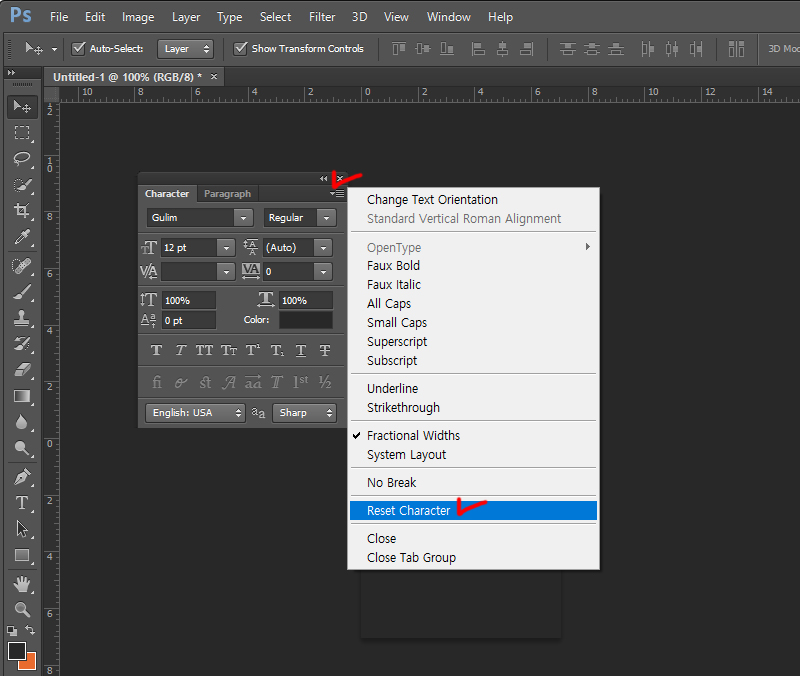Image resolution: width=800 pixels, height=676 pixels.
Task: Select the Blur tool
Action: click(22, 422)
